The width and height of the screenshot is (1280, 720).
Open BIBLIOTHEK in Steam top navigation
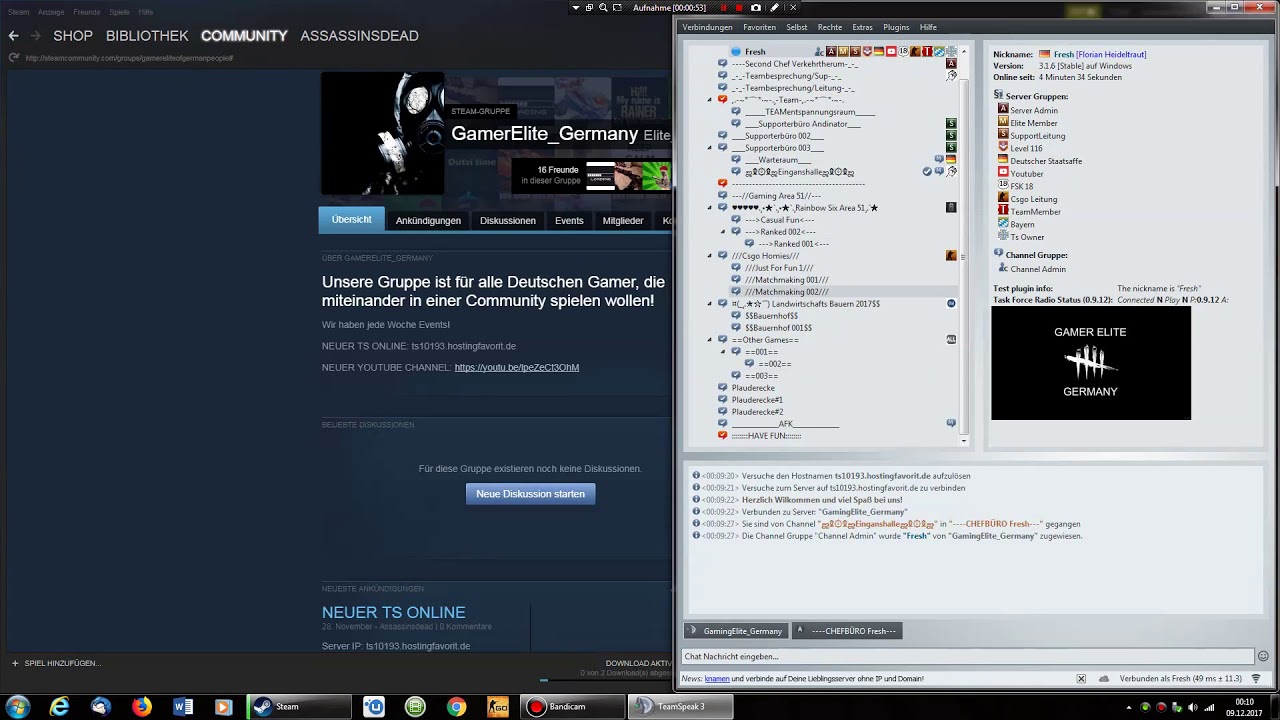click(x=147, y=35)
